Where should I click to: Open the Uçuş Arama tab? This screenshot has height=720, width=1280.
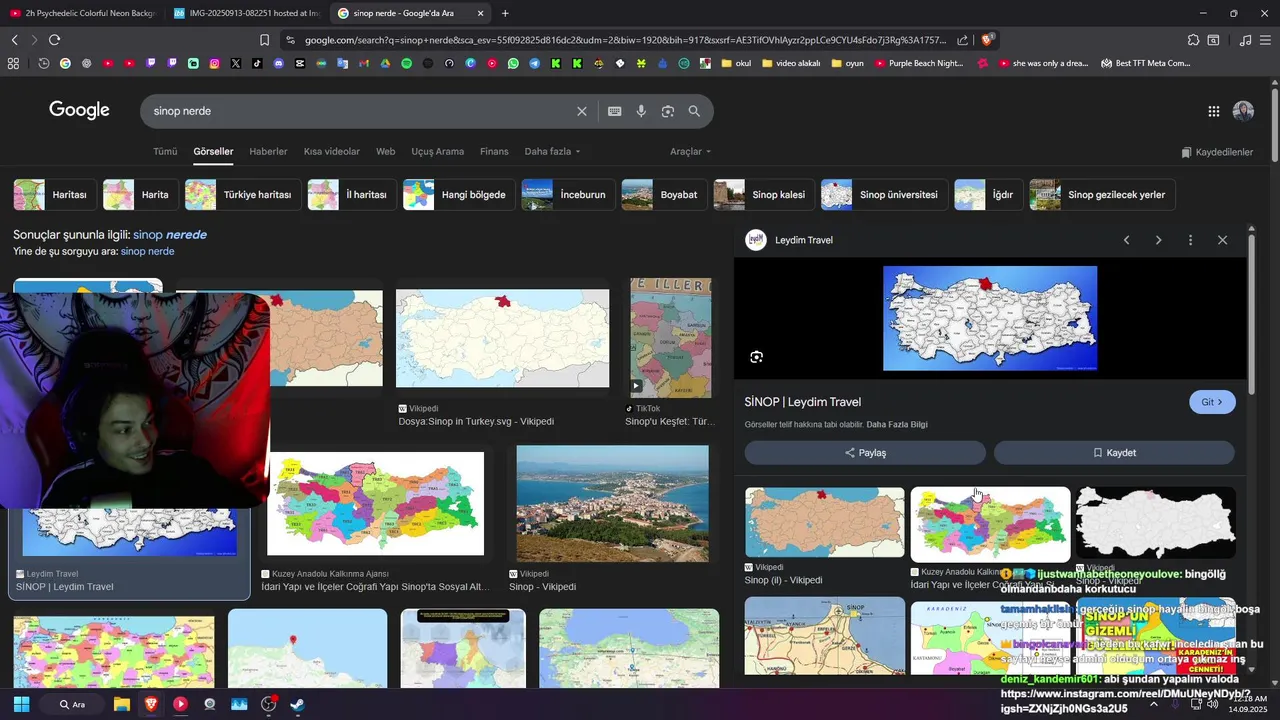[437, 152]
